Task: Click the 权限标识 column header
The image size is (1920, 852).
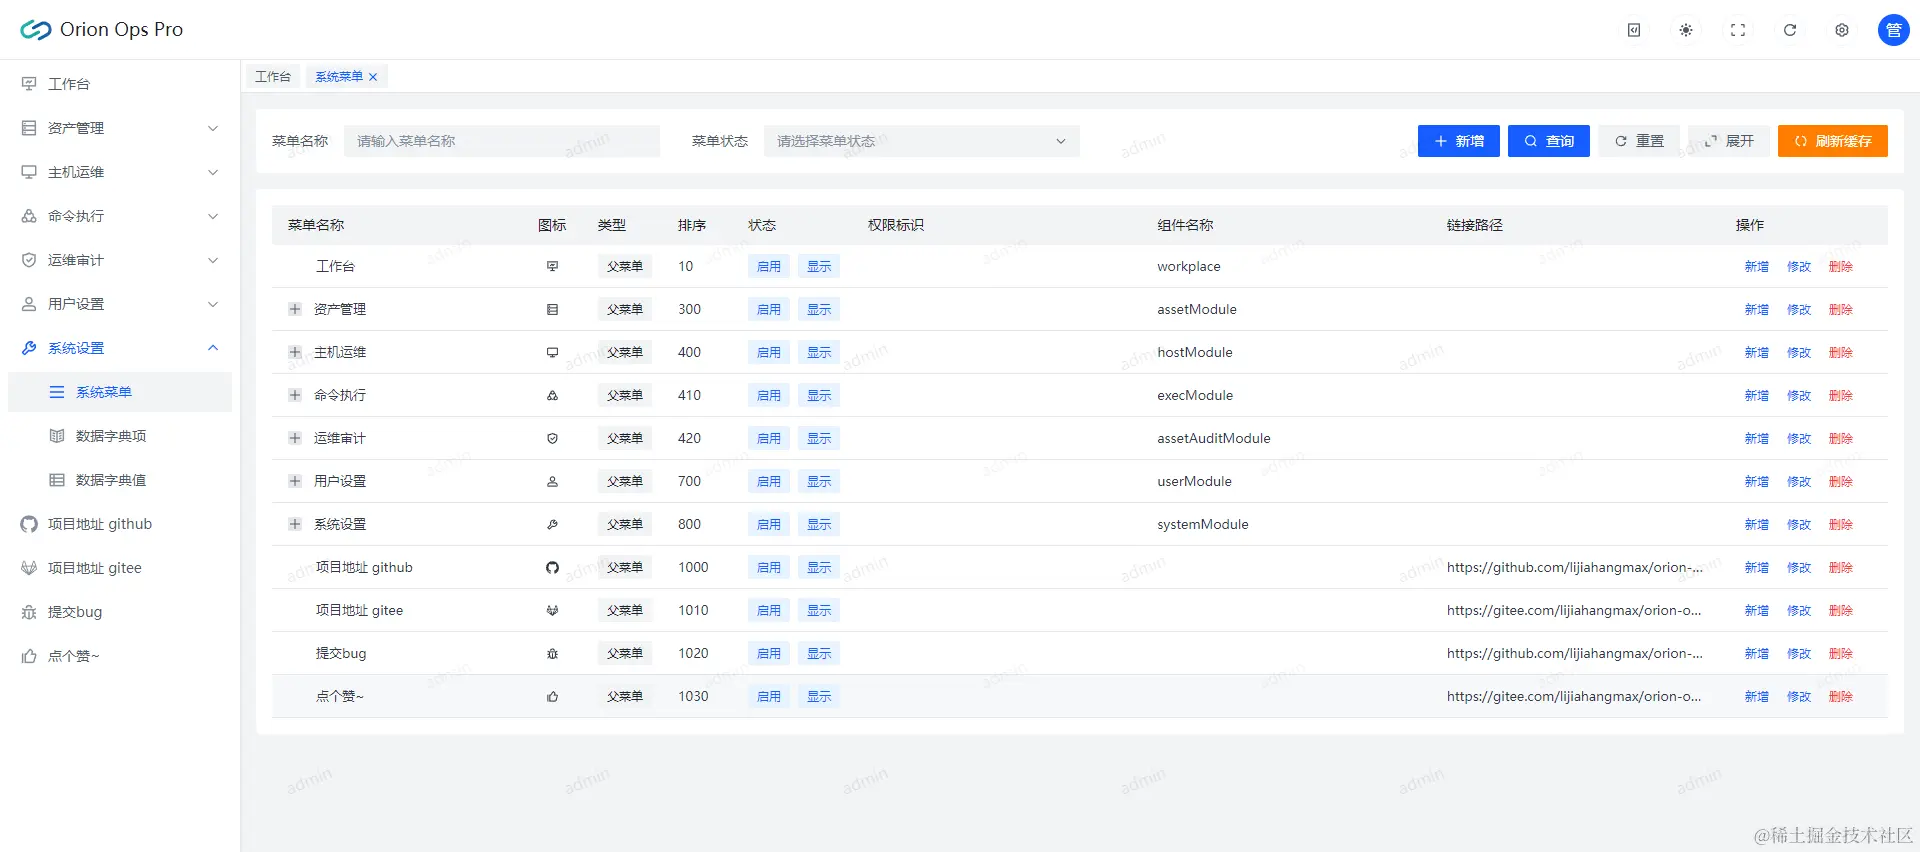Action: pos(896,225)
